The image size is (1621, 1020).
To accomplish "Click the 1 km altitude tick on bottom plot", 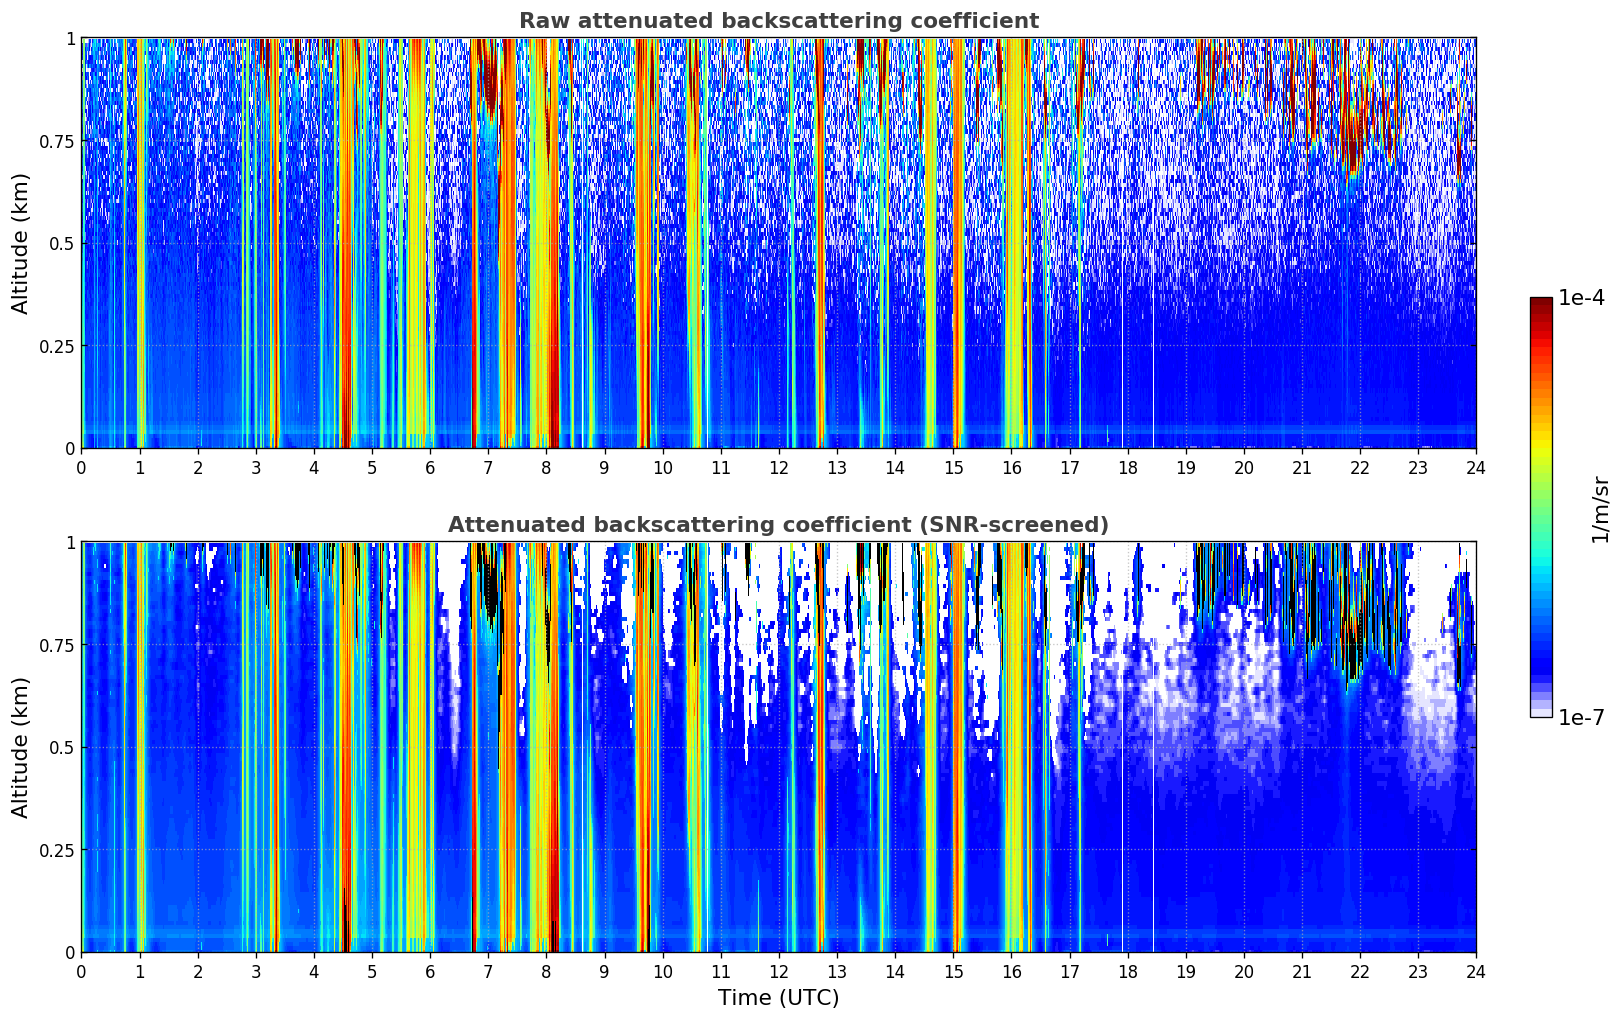I will [70, 542].
